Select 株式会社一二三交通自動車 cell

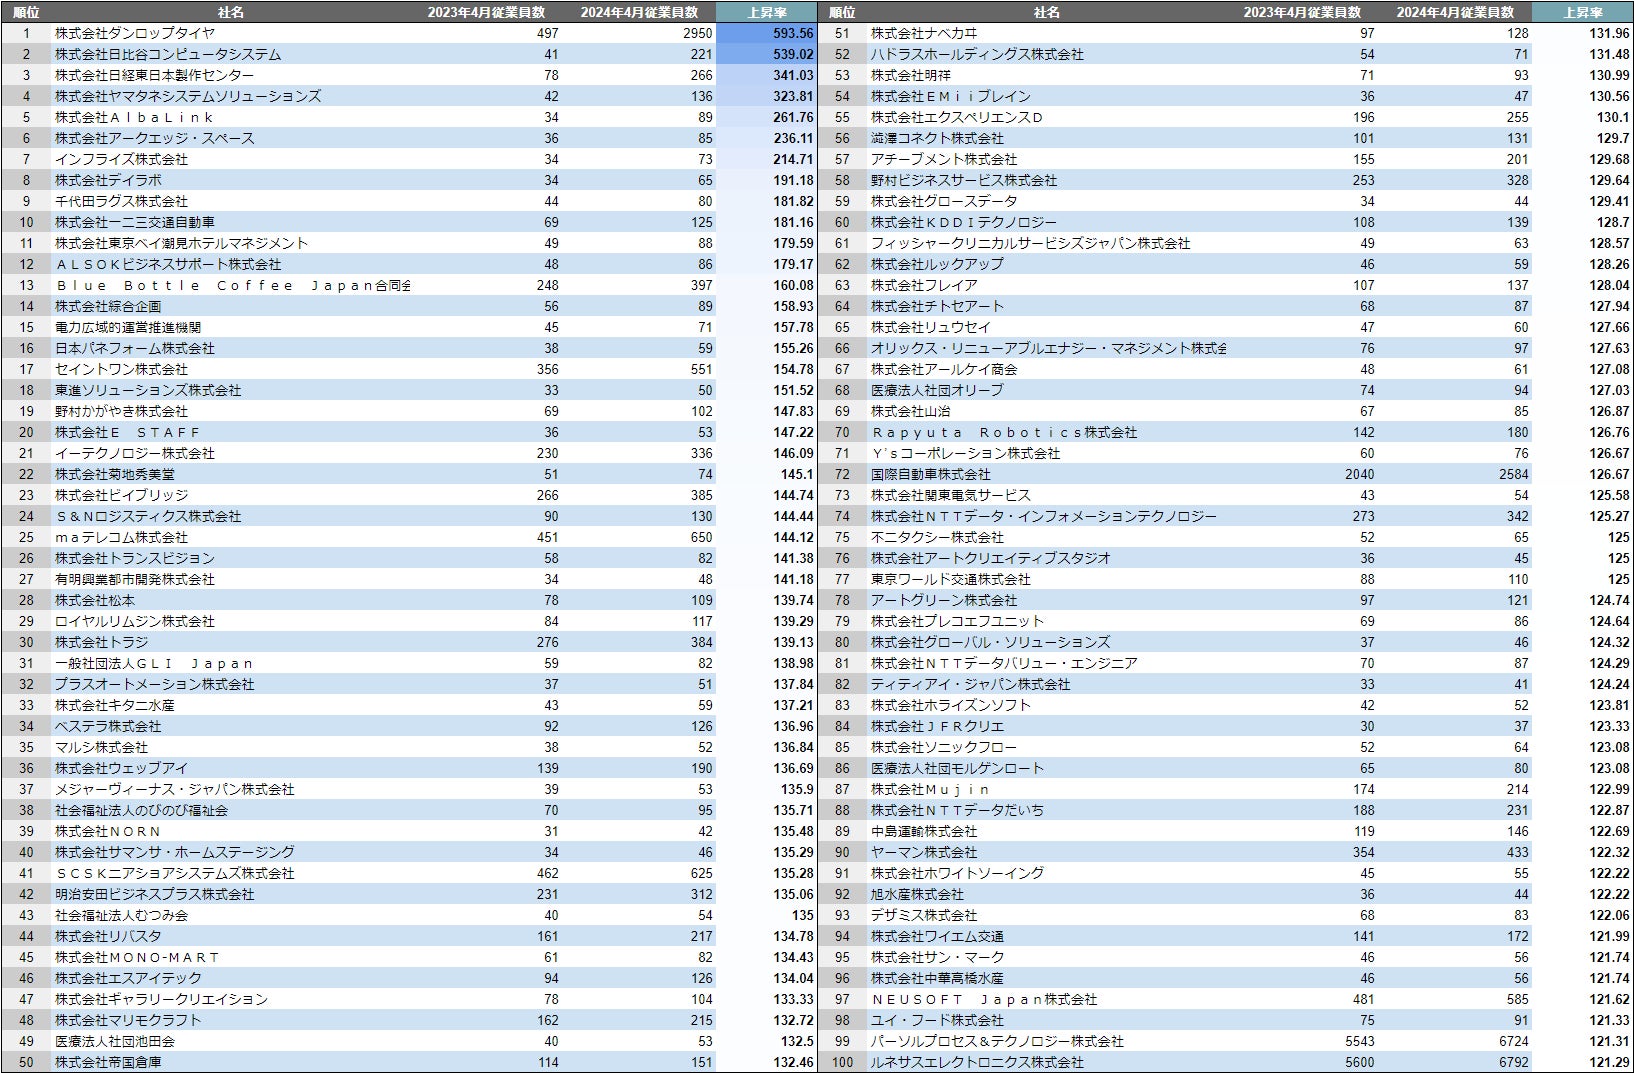point(135,222)
